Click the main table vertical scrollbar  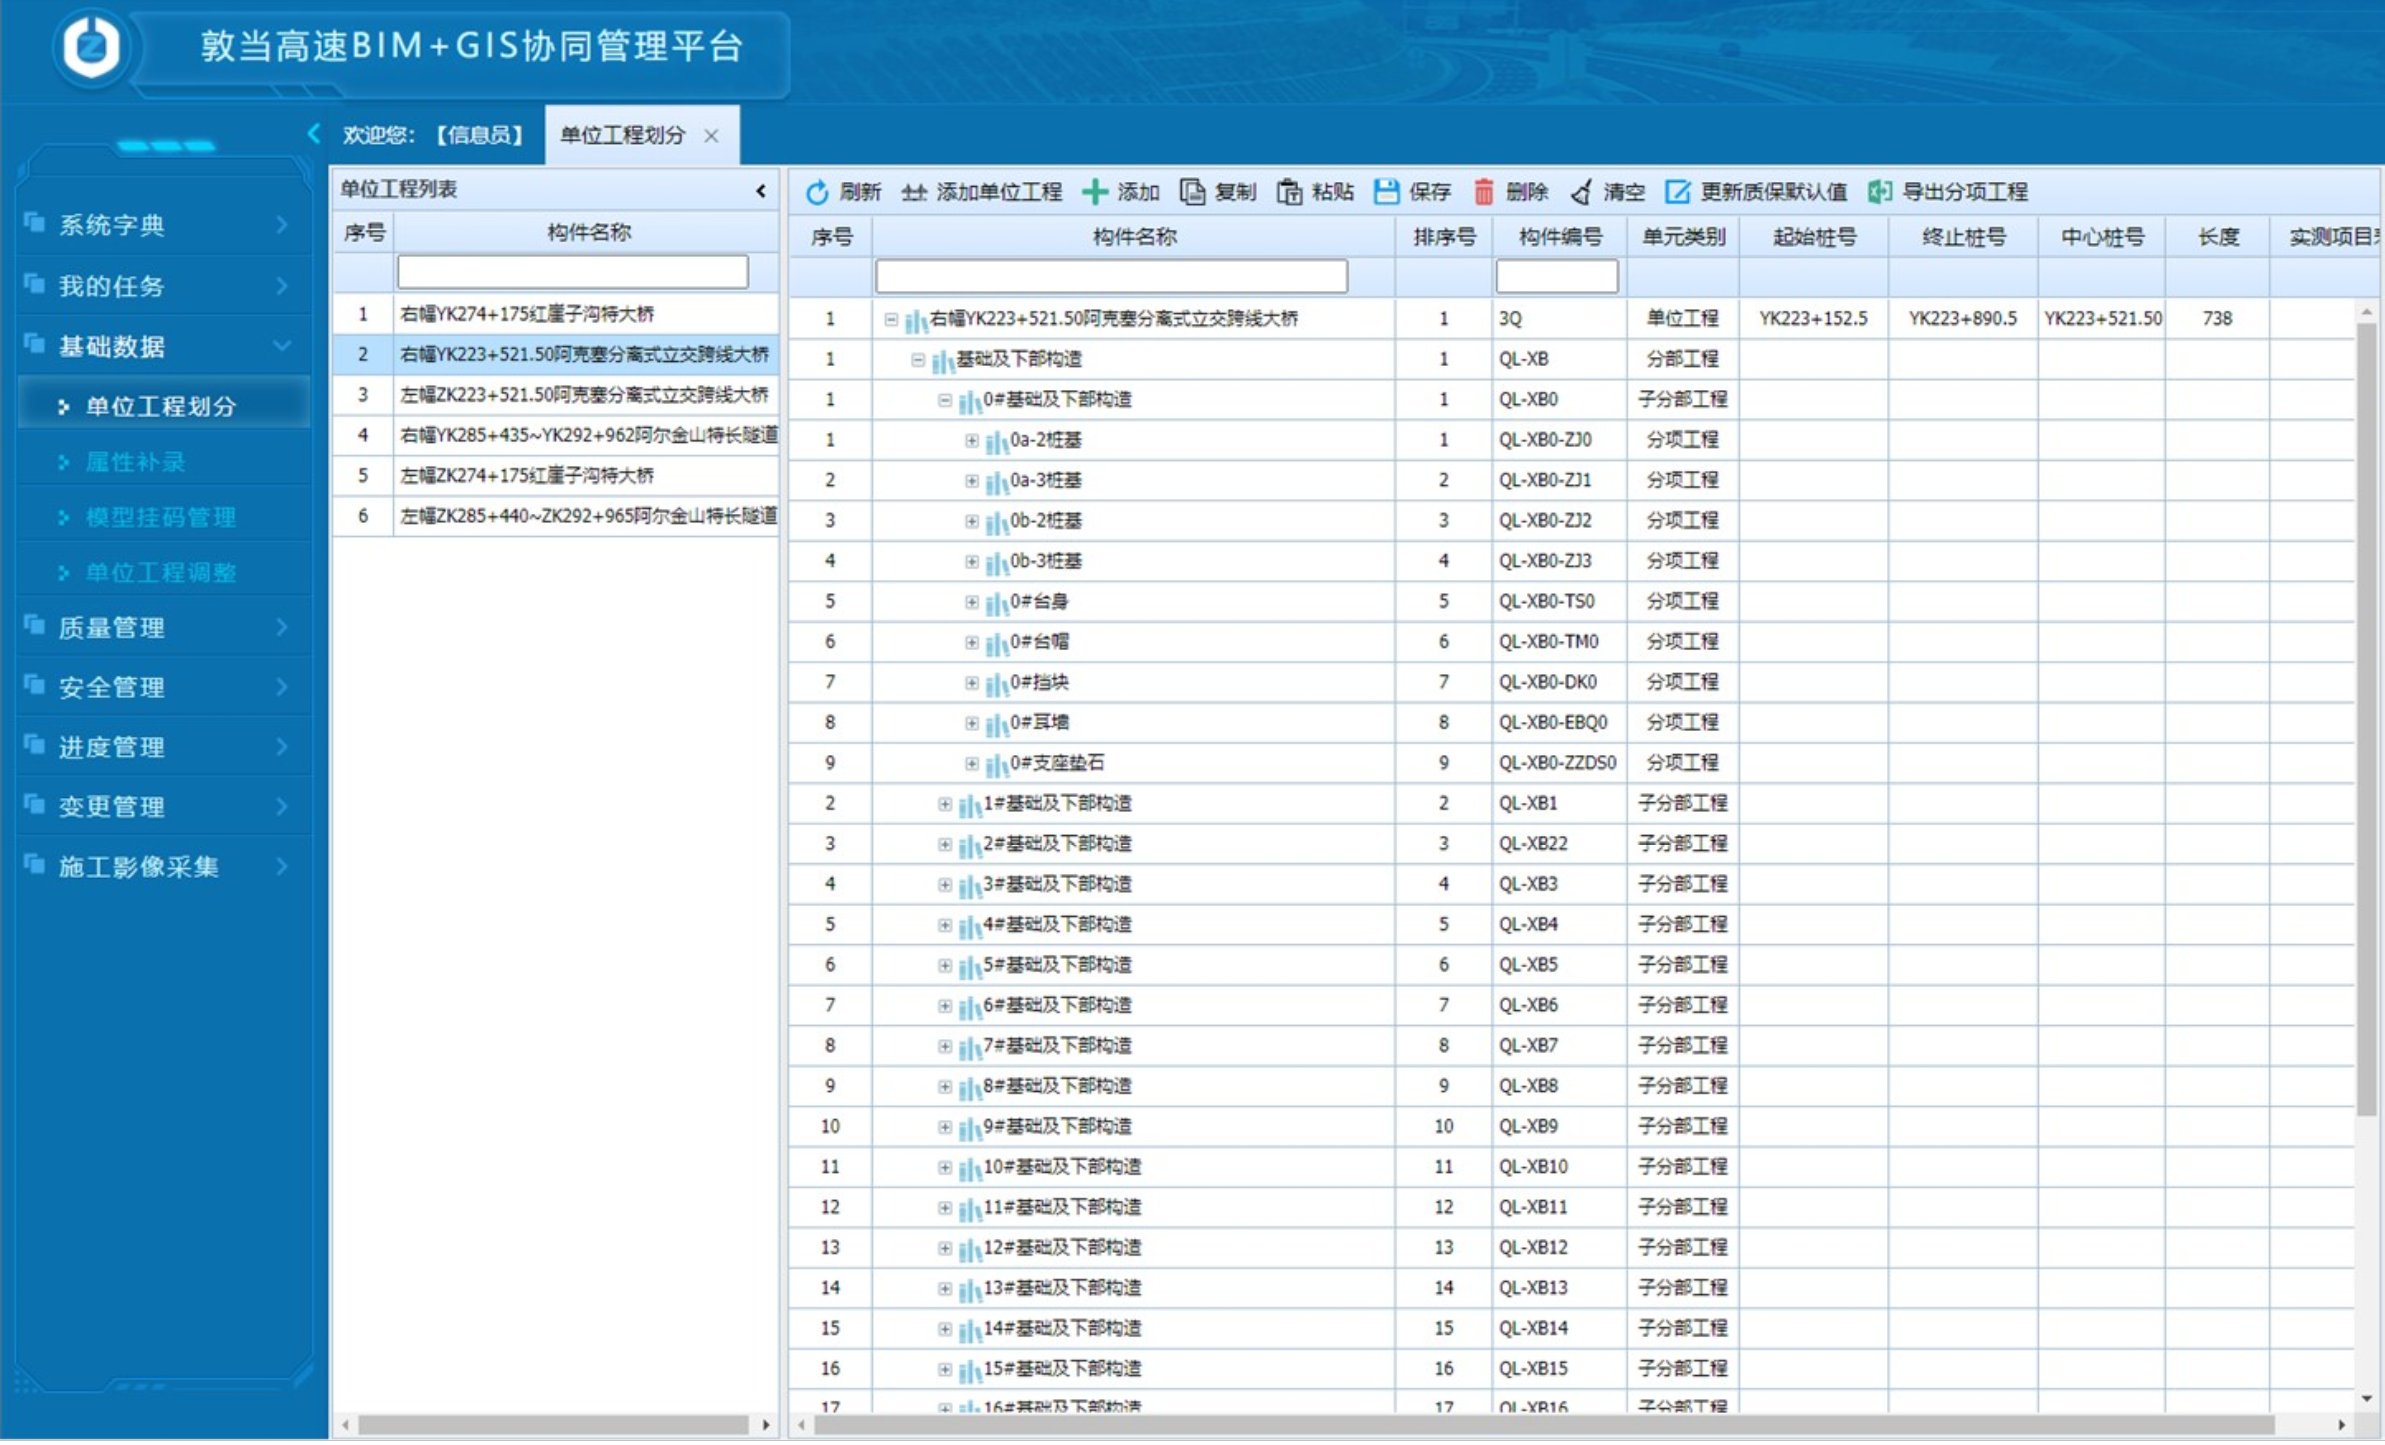click(x=2366, y=720)
